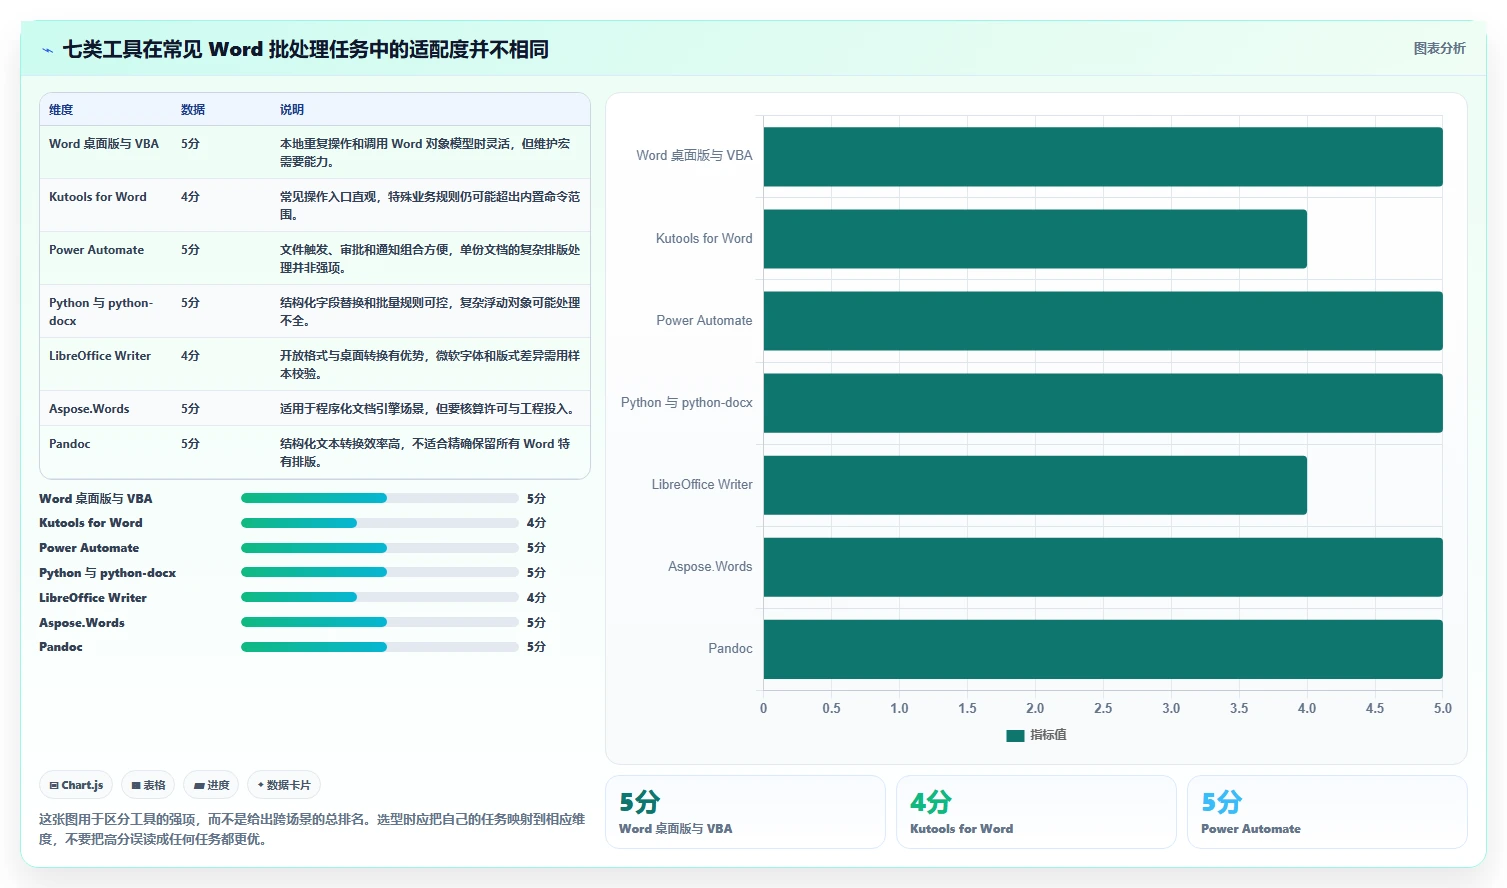Image resolution: width=1507 pixels, height=888 pixels.
Task: Click the Word 桌面版与 VBA progress bar
Action: 380,498
